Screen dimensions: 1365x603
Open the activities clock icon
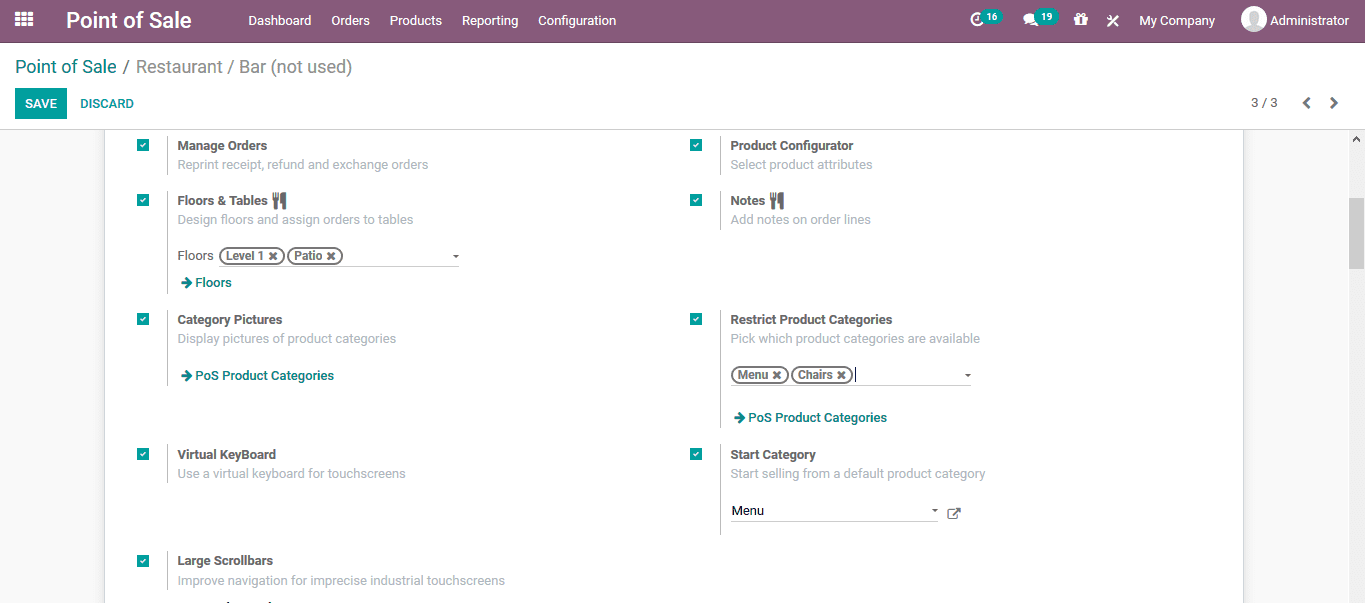(978, 19)
